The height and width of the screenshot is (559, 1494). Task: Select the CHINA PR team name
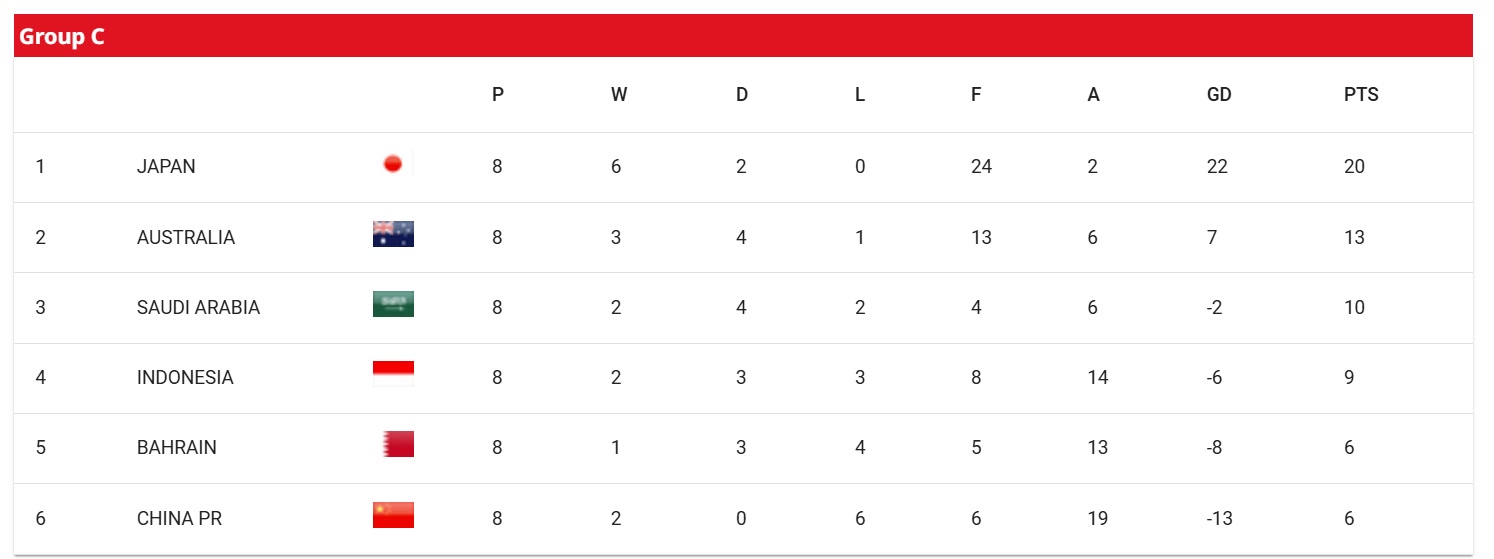[x=180, y=518]
